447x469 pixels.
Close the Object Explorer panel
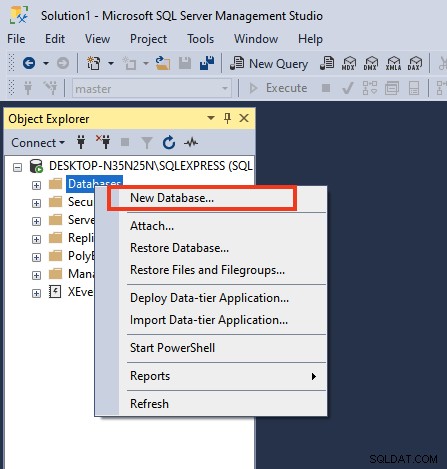244,118
